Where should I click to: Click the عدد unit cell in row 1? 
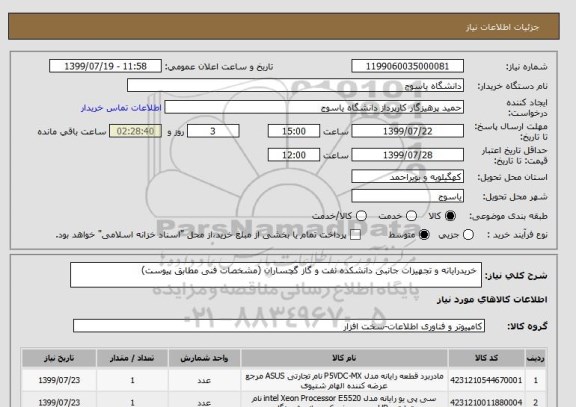tap(204, 381)
